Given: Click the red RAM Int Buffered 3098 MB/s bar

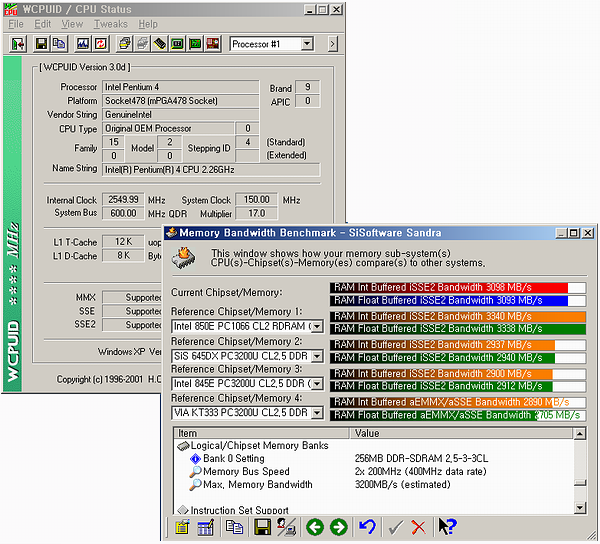Looking at the screenshot, I should (x=458, y=287).
